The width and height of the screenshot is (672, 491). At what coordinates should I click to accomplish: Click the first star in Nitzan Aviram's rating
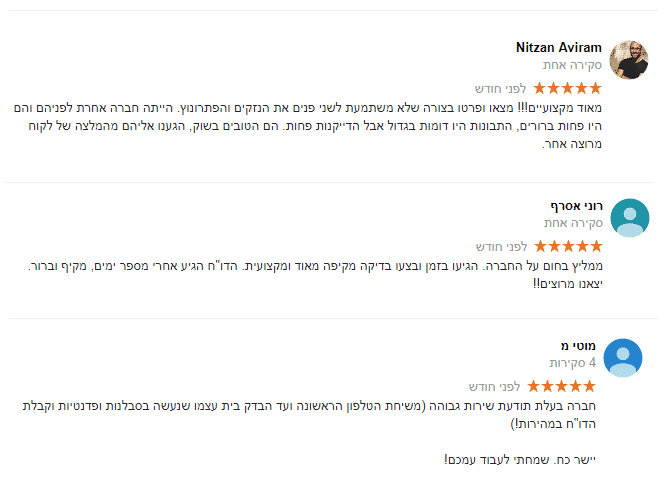click(x=596, y=88)
